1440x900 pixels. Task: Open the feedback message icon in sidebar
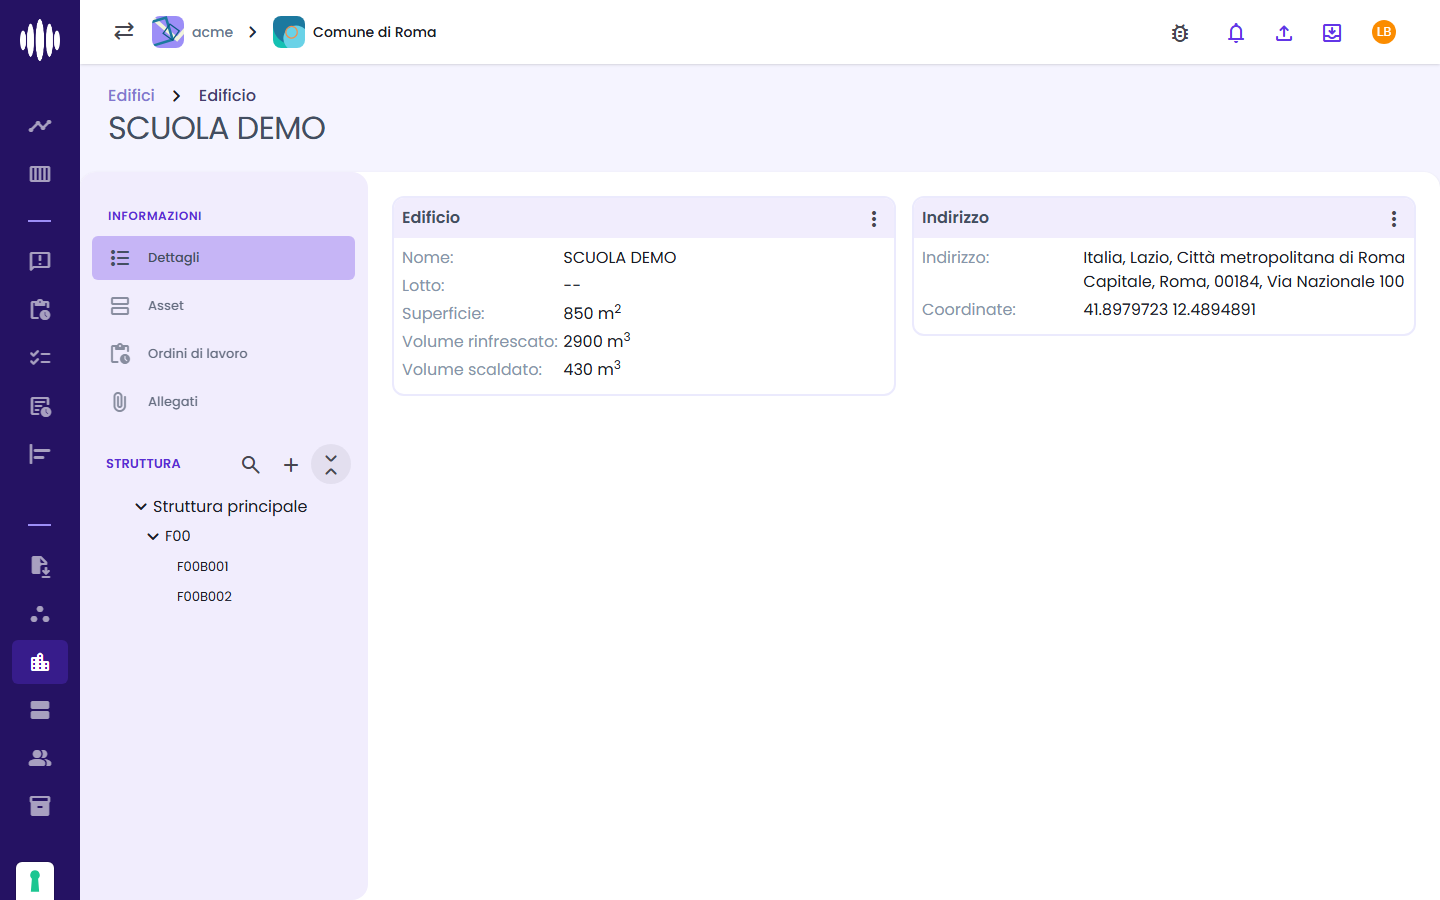tap(40, 261)
